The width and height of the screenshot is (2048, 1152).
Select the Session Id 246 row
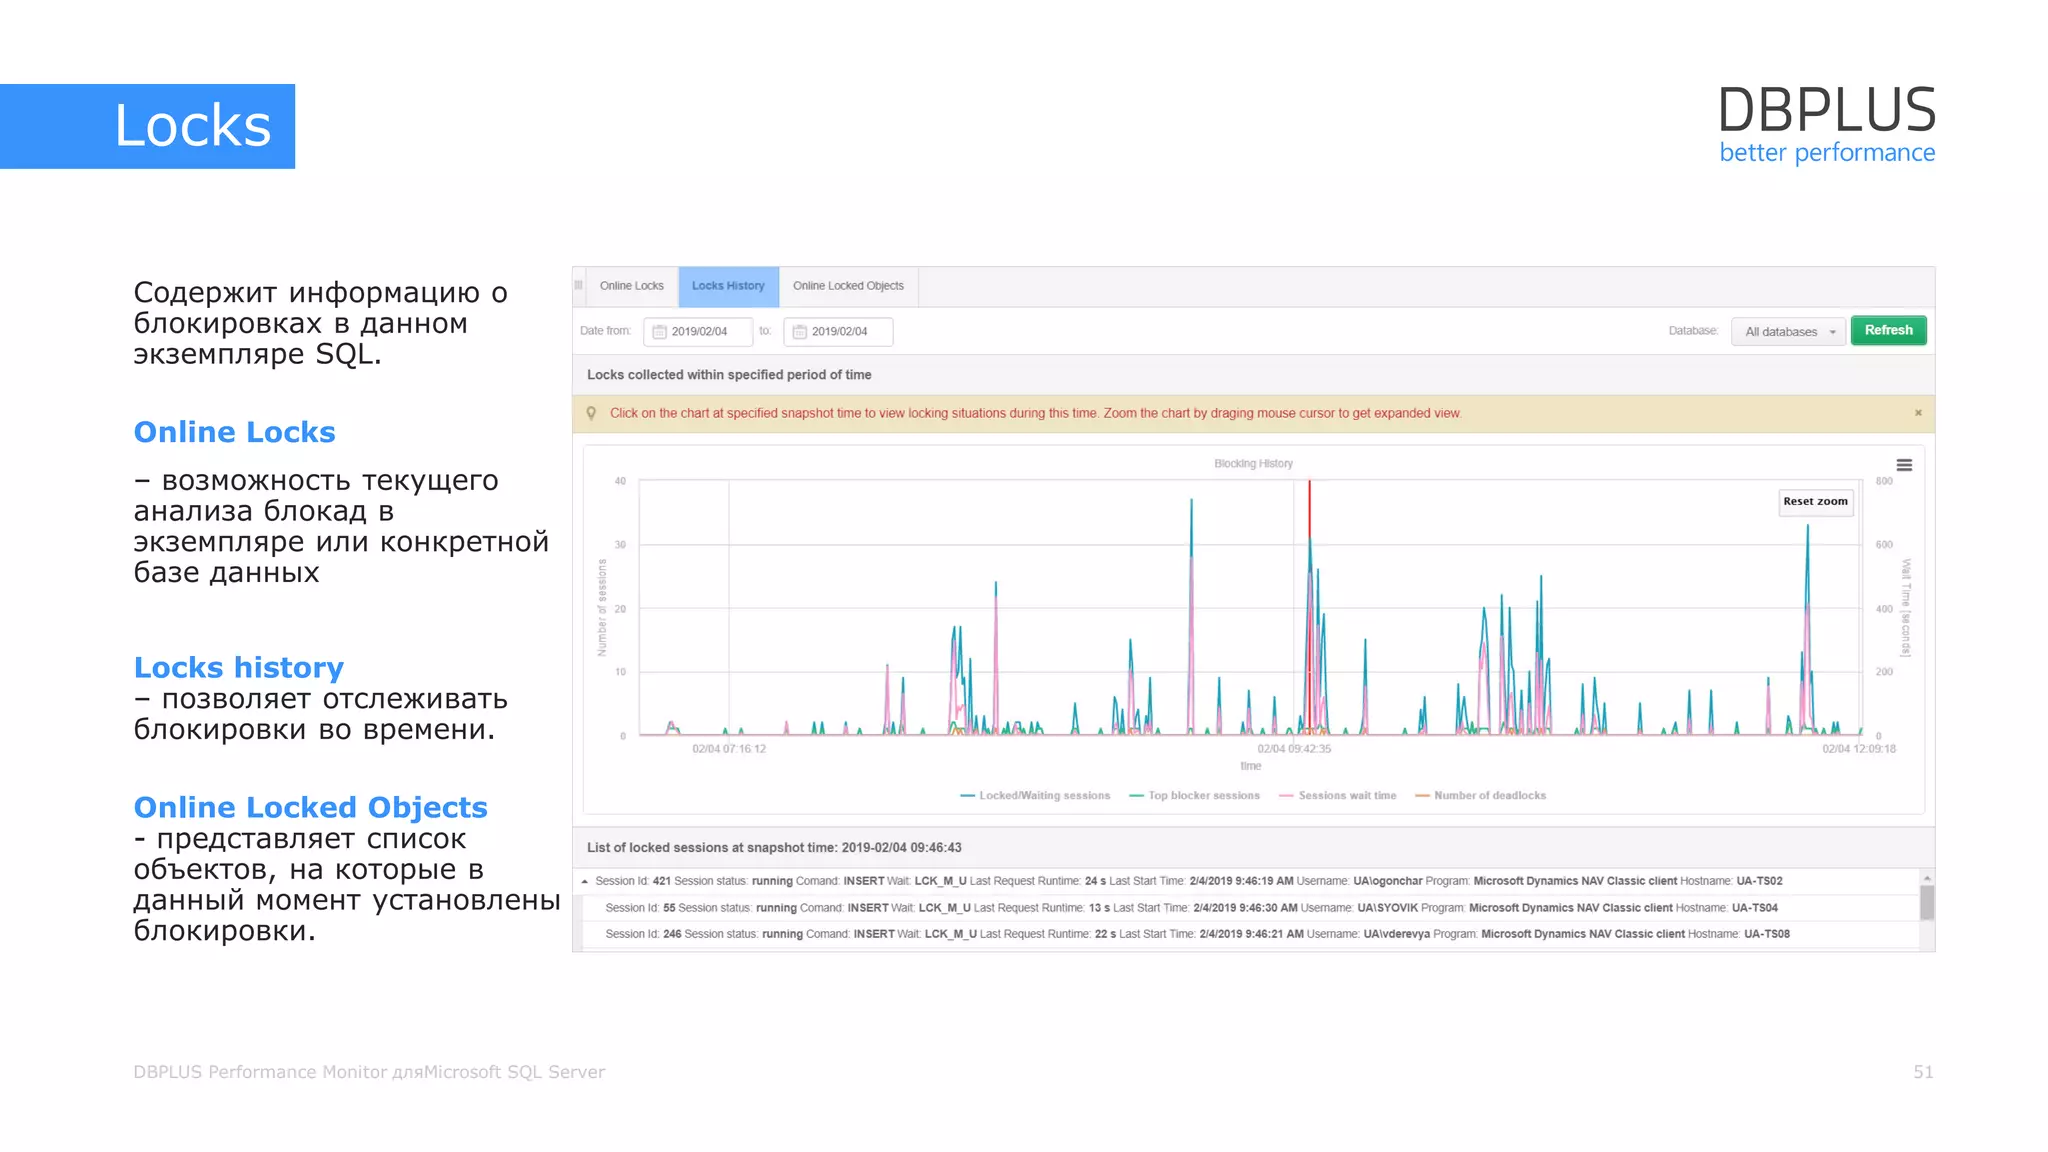pos(1250,934)
